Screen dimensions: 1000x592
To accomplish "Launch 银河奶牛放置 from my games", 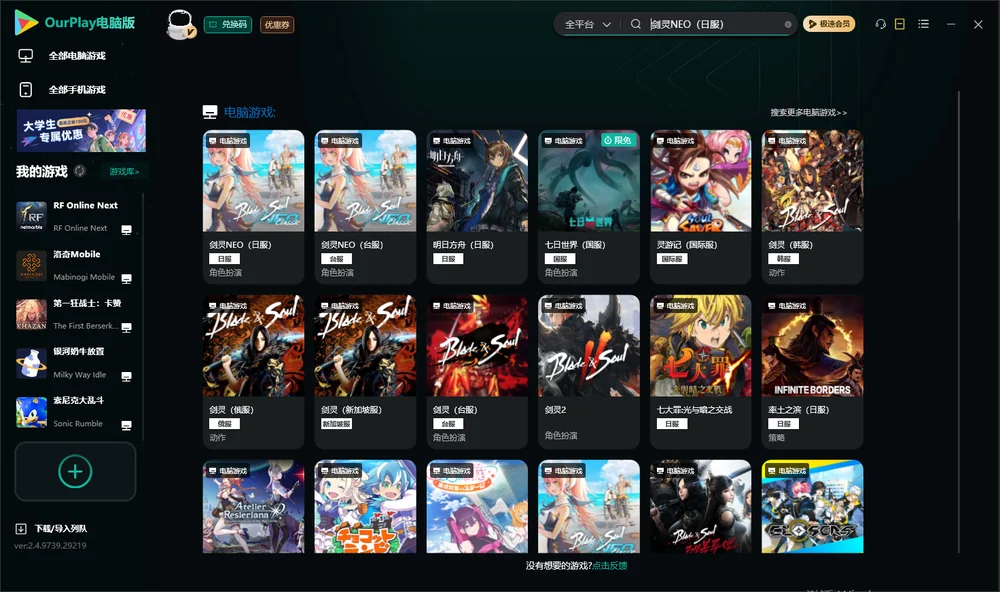I will (73, 362).
